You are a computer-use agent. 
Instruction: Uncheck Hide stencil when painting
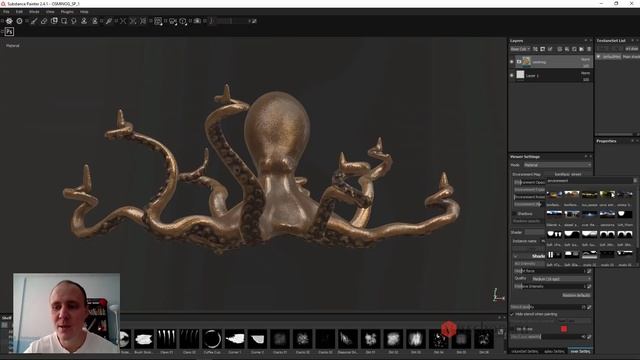[x=512, y=314]
